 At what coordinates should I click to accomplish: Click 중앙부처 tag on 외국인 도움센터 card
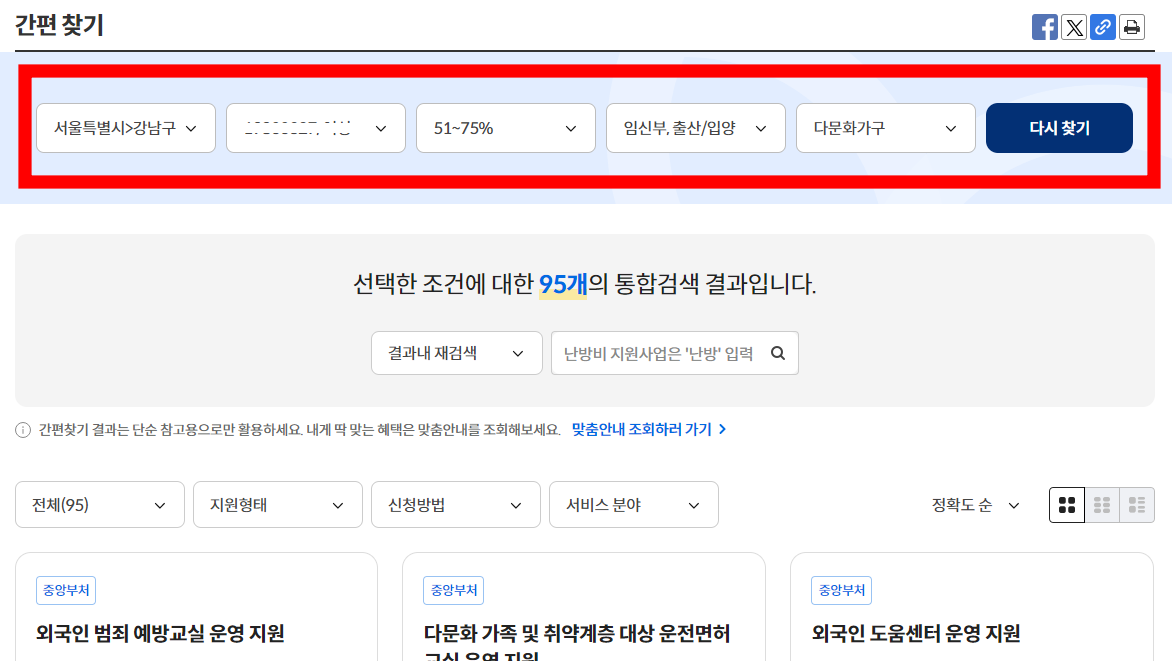coord(841,590)
